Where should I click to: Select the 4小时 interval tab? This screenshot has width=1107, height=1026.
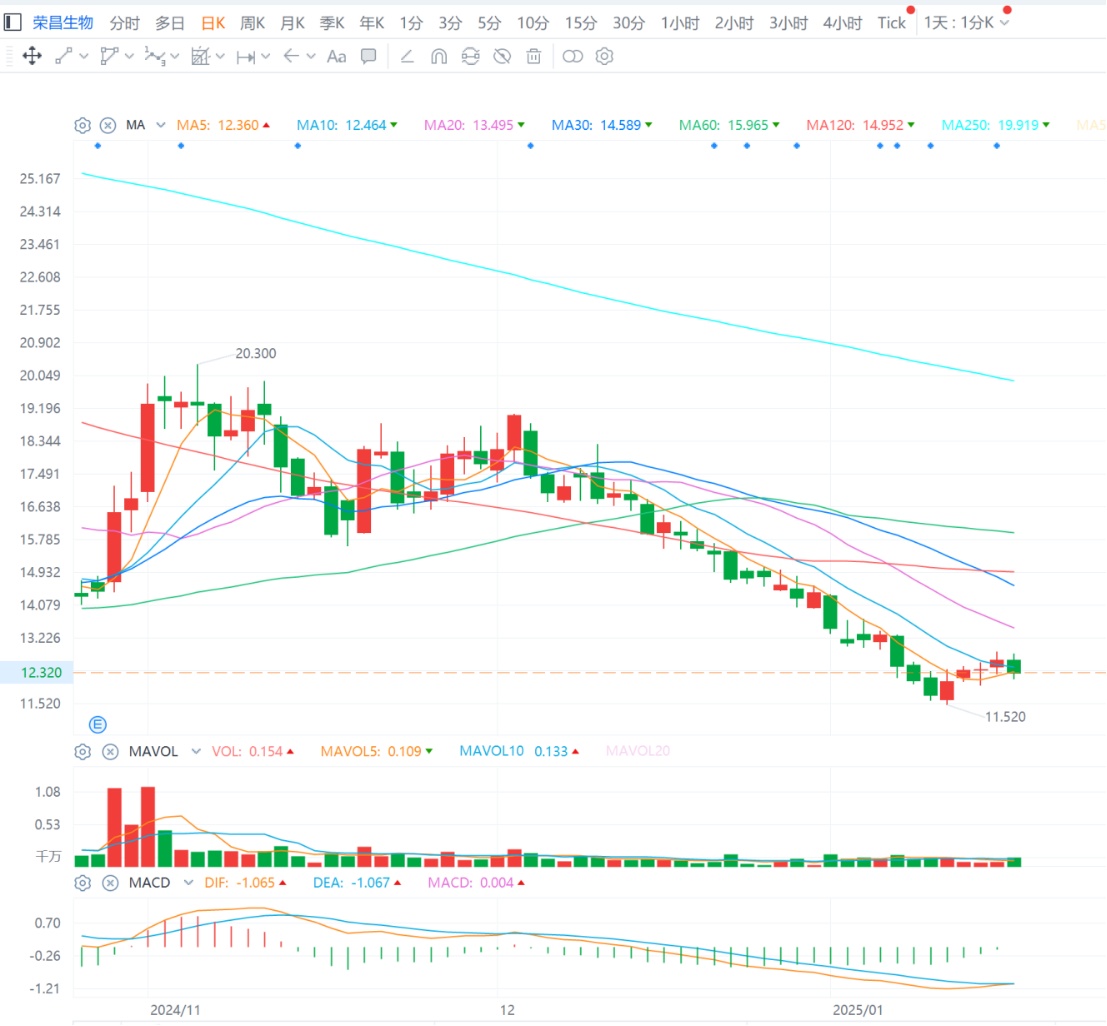click(x=843, y=23)
